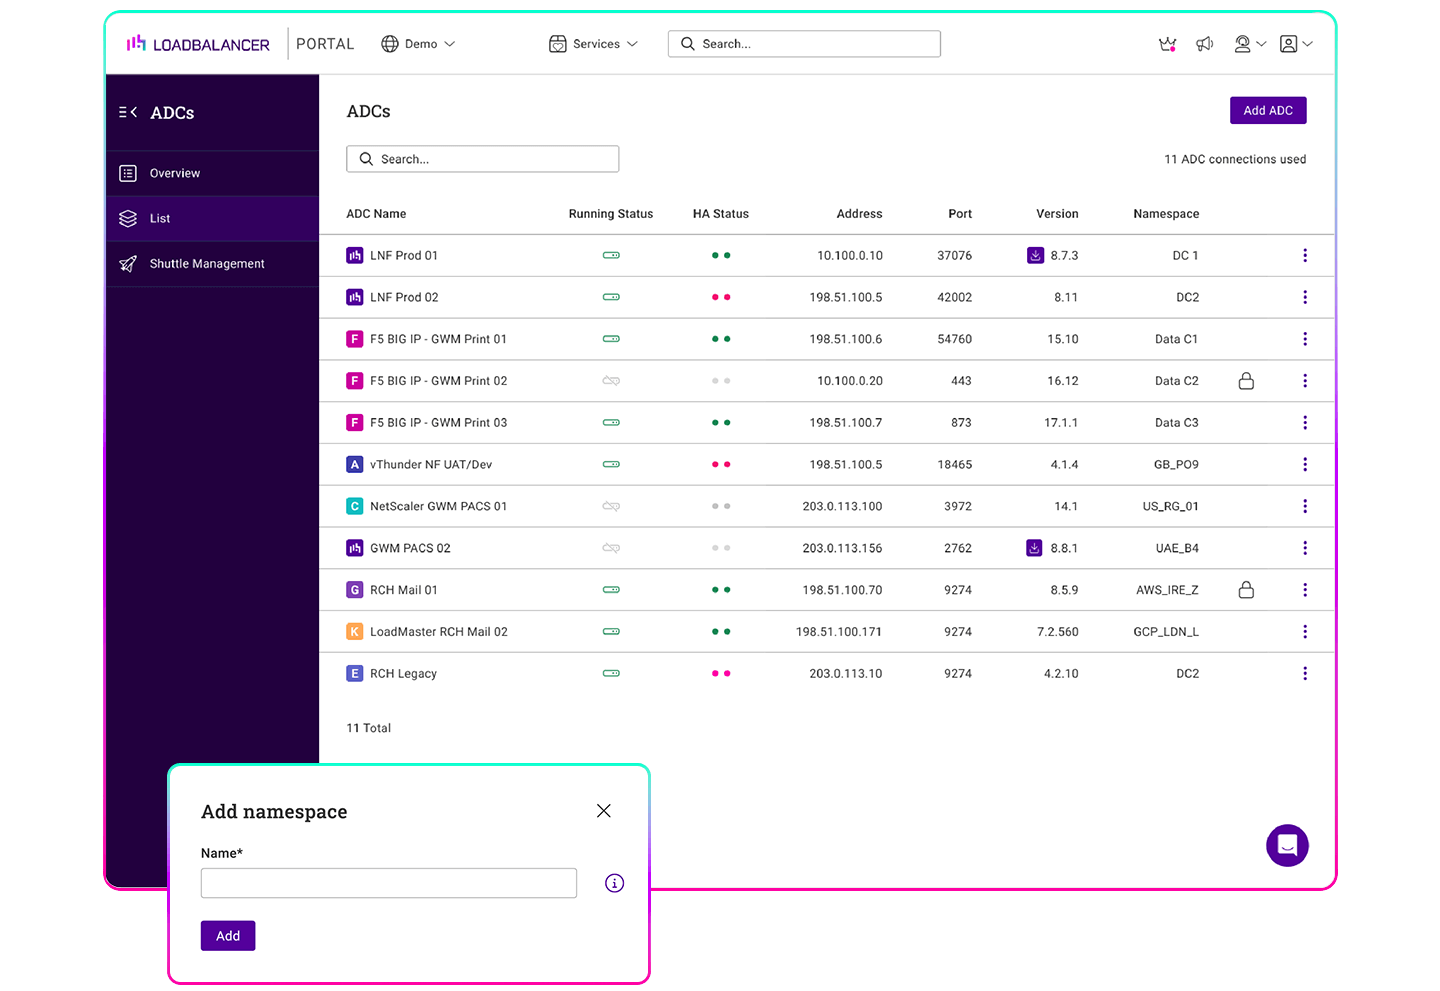This screenshot has width=1440, height=991.
Task: Click the namespace Name input field
Action: 389,883
